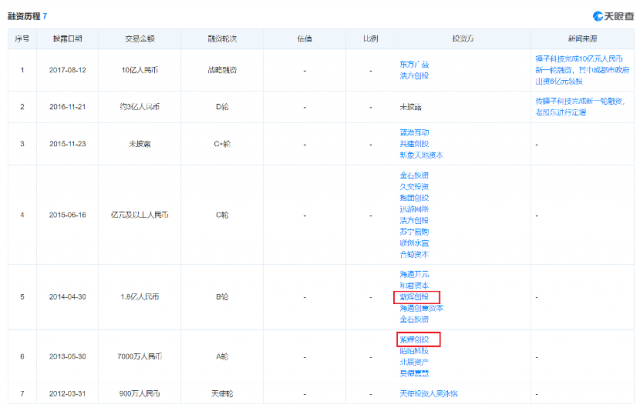Click investor 联创永宣

click(414, 243)
